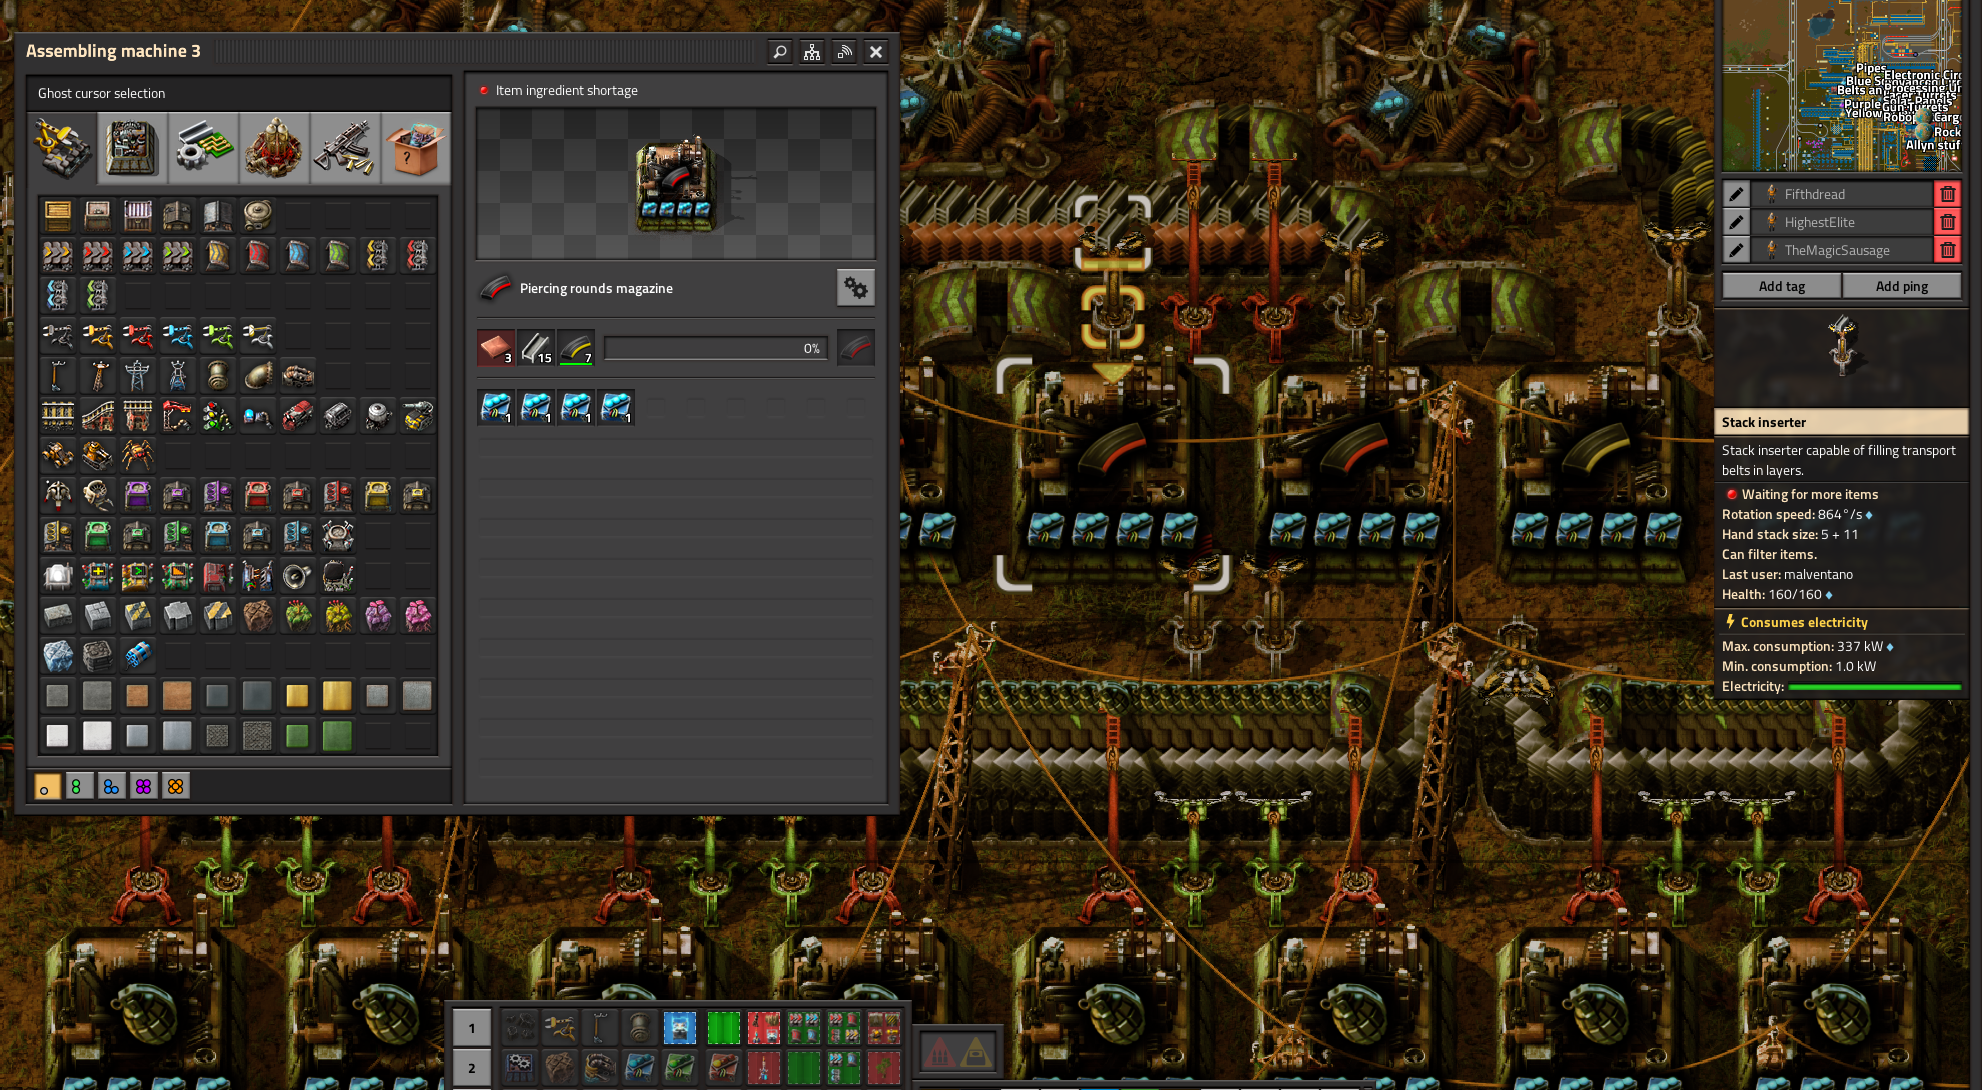The width and height of the screenshot is (1982, 1090).
Task: Switch to quickbar row 1 button
Action: tap(472, 1028)
